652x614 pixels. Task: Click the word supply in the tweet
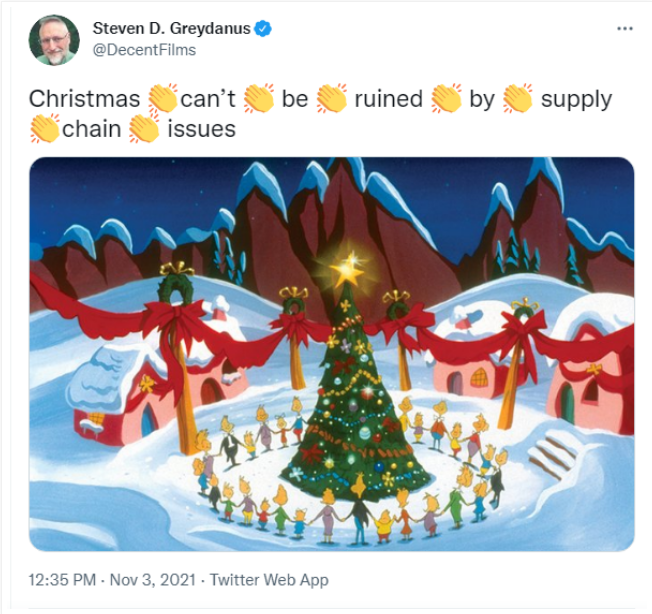(x=576, y=100)
